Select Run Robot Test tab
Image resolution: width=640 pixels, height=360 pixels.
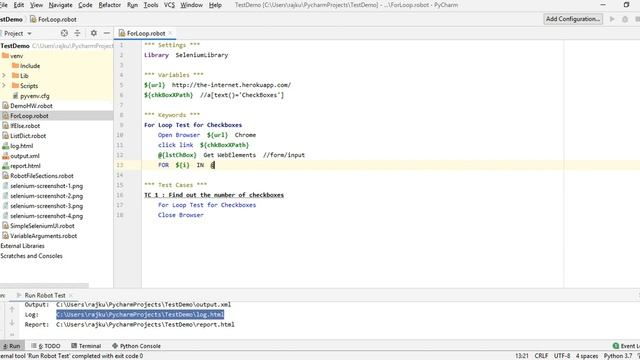[x=45, y=295]
